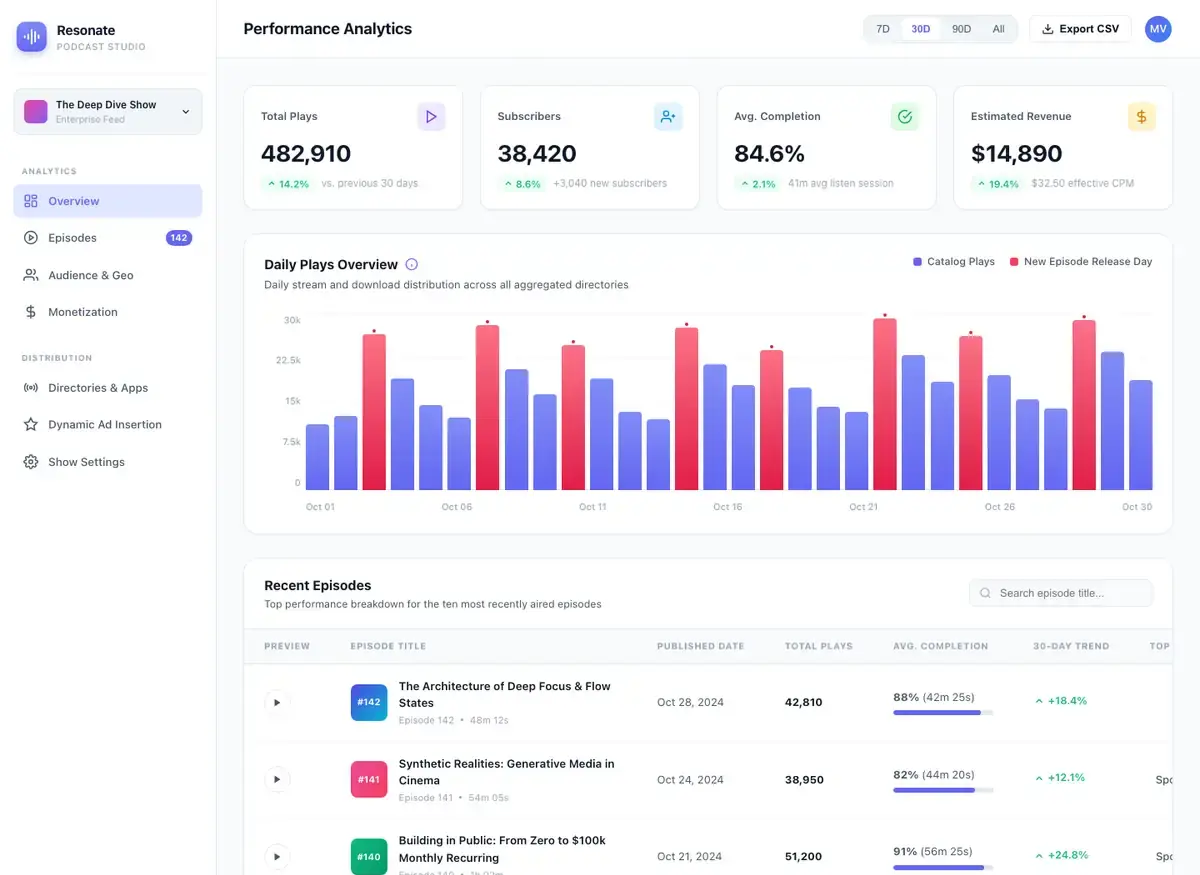This screenshot has height=875, width=1200.
Task: Click the #140 episode thumbnail
Action: click(369, 857)
